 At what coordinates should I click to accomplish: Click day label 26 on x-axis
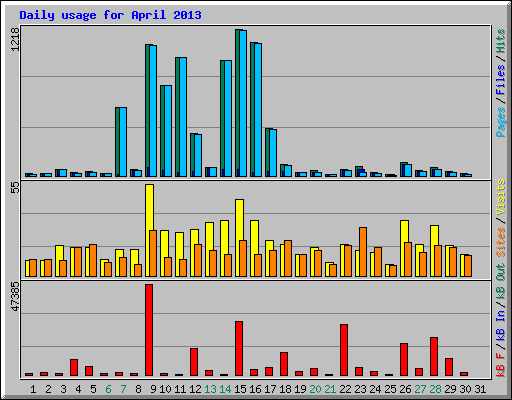[x=405, y=389]
